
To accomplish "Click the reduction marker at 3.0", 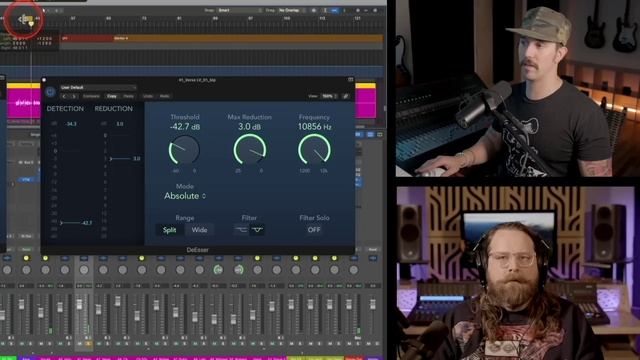I will [125, 158].
